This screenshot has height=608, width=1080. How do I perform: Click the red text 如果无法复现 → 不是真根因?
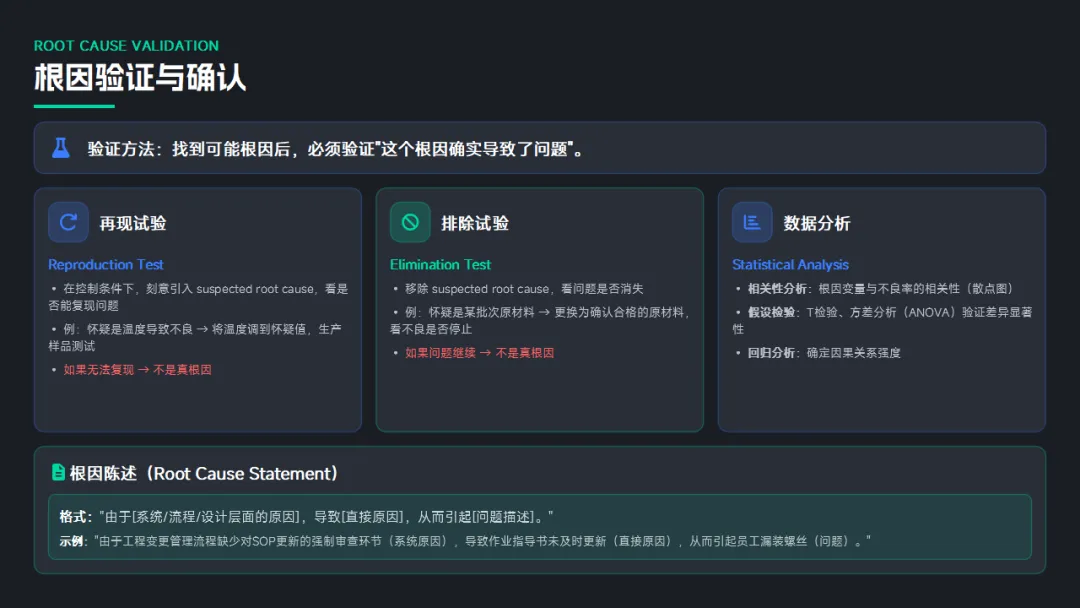pyautogui.click(x=137, y=370)
